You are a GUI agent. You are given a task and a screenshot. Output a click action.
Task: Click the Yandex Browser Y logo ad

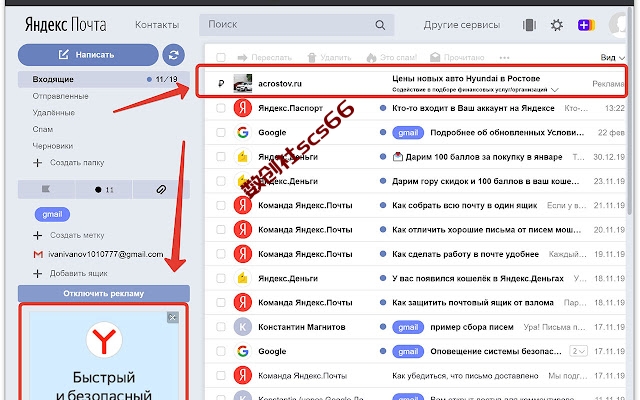[x=104, y=340]
